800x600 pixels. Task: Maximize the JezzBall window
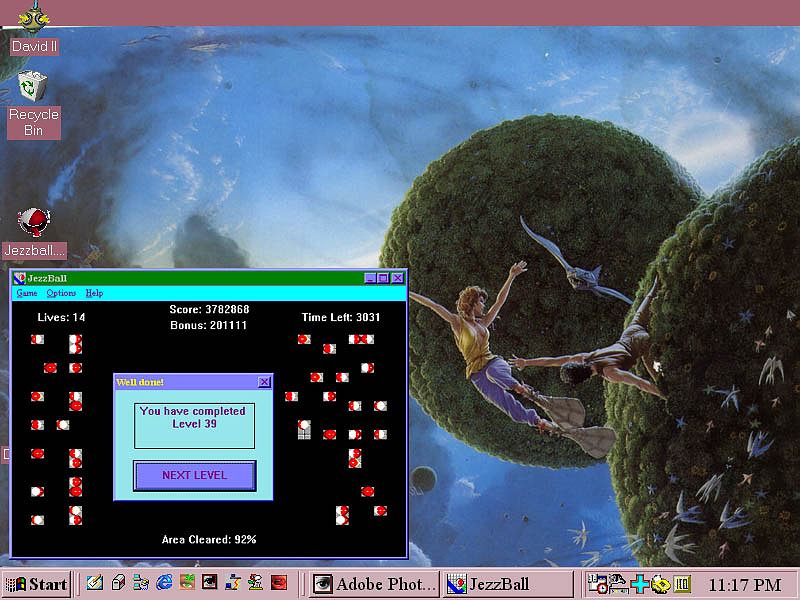383,278
